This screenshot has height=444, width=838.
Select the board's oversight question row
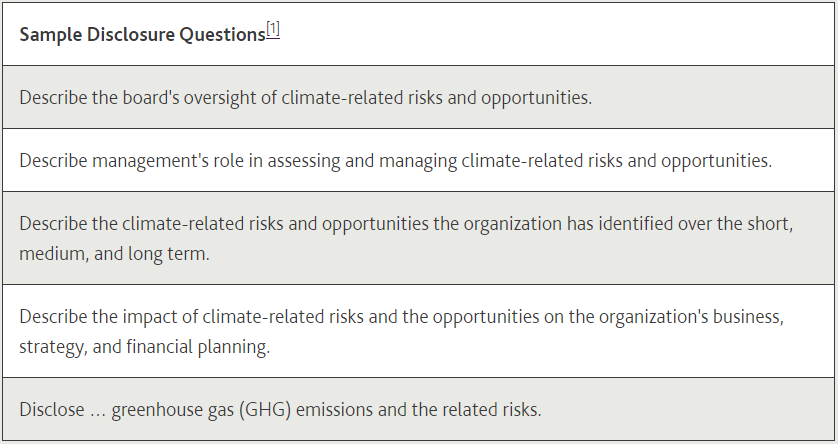[x=419, y=98]
